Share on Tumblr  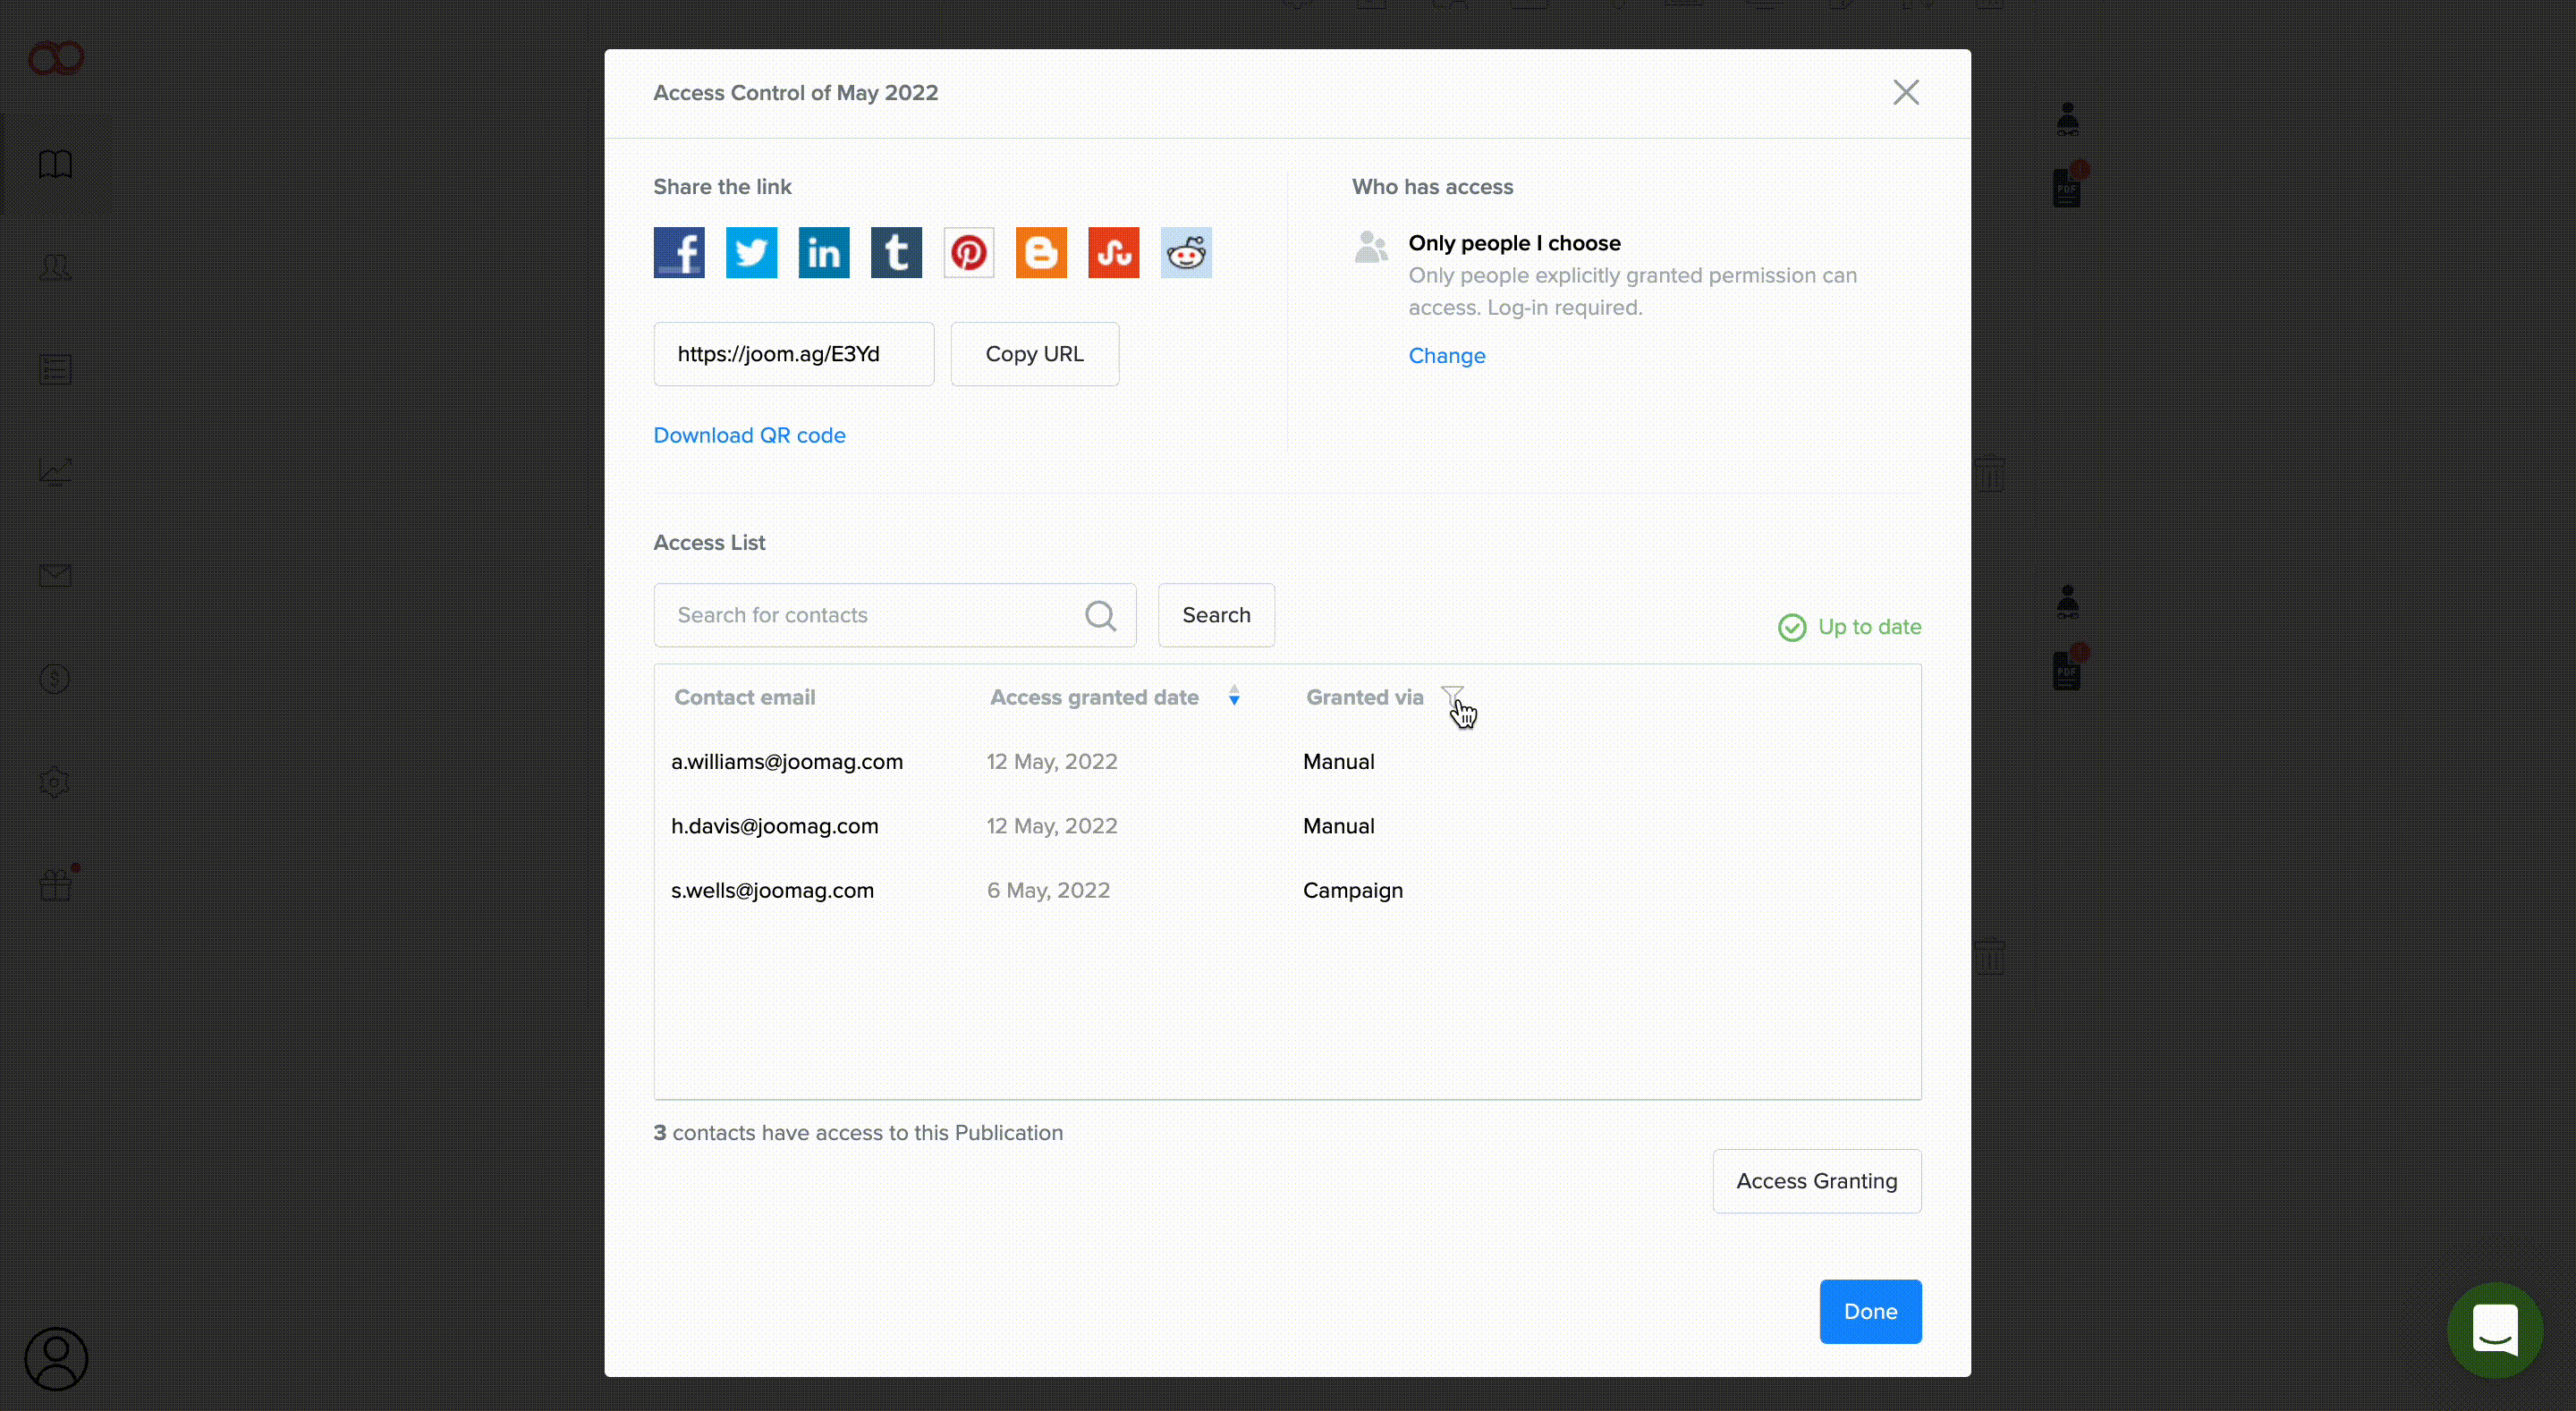pos(896,252)
